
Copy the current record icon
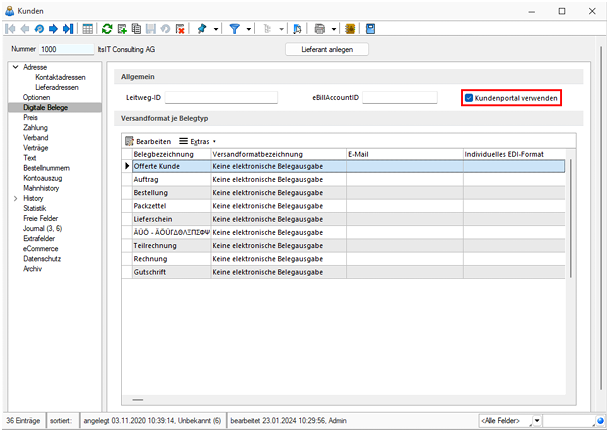coord(136,29)
